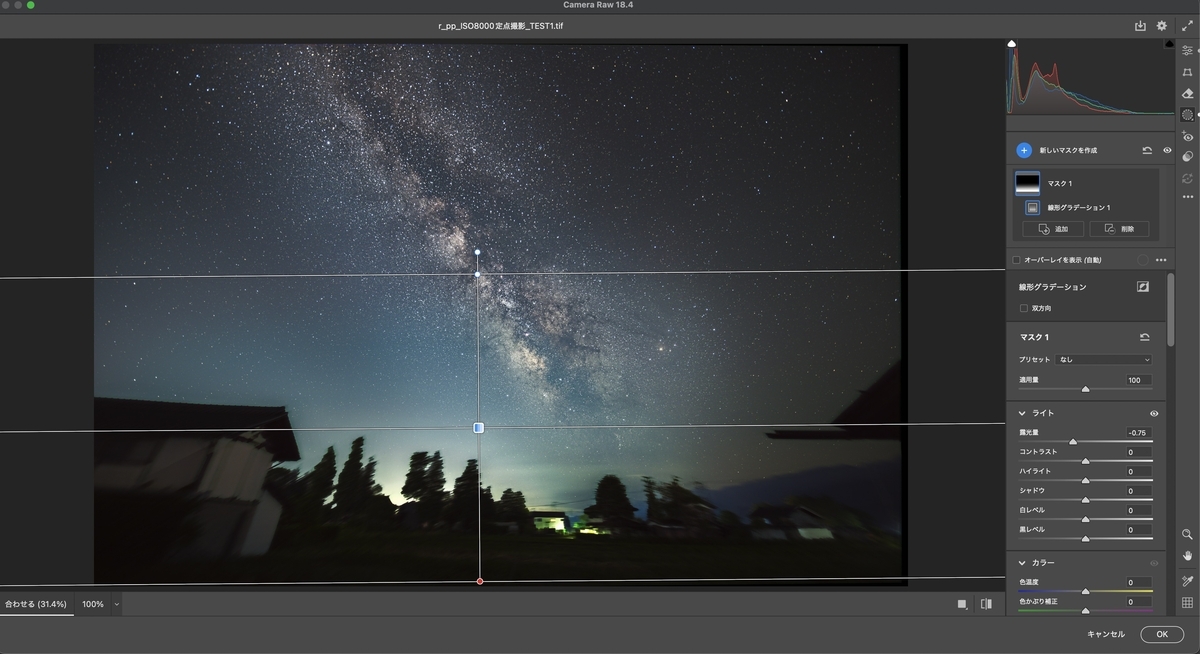The height and width of the screenshot is (654, 1200).
Task: Check the 双方向 checkbox
Action: click(x=1023, y=308)
